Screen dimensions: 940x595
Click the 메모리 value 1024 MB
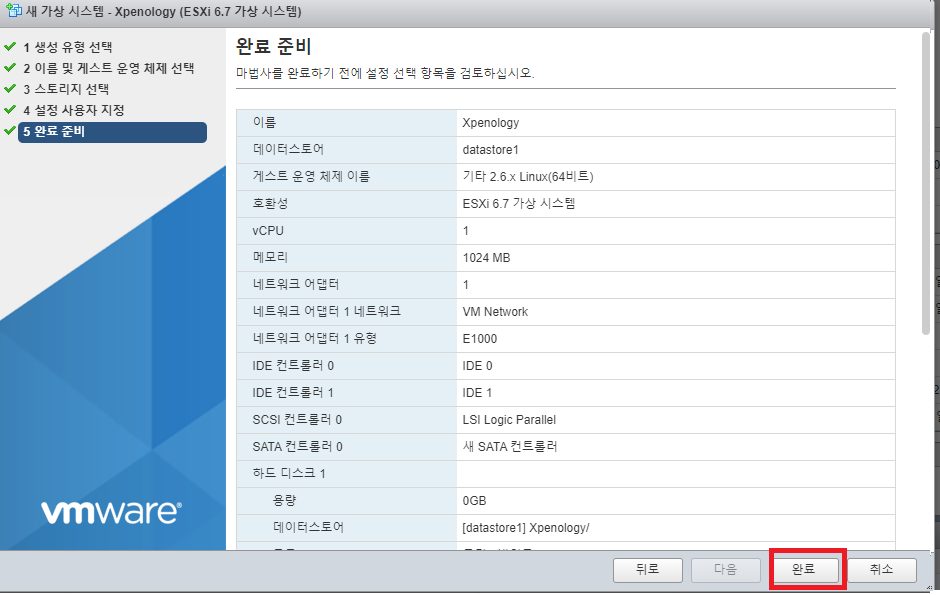[486, 258]
